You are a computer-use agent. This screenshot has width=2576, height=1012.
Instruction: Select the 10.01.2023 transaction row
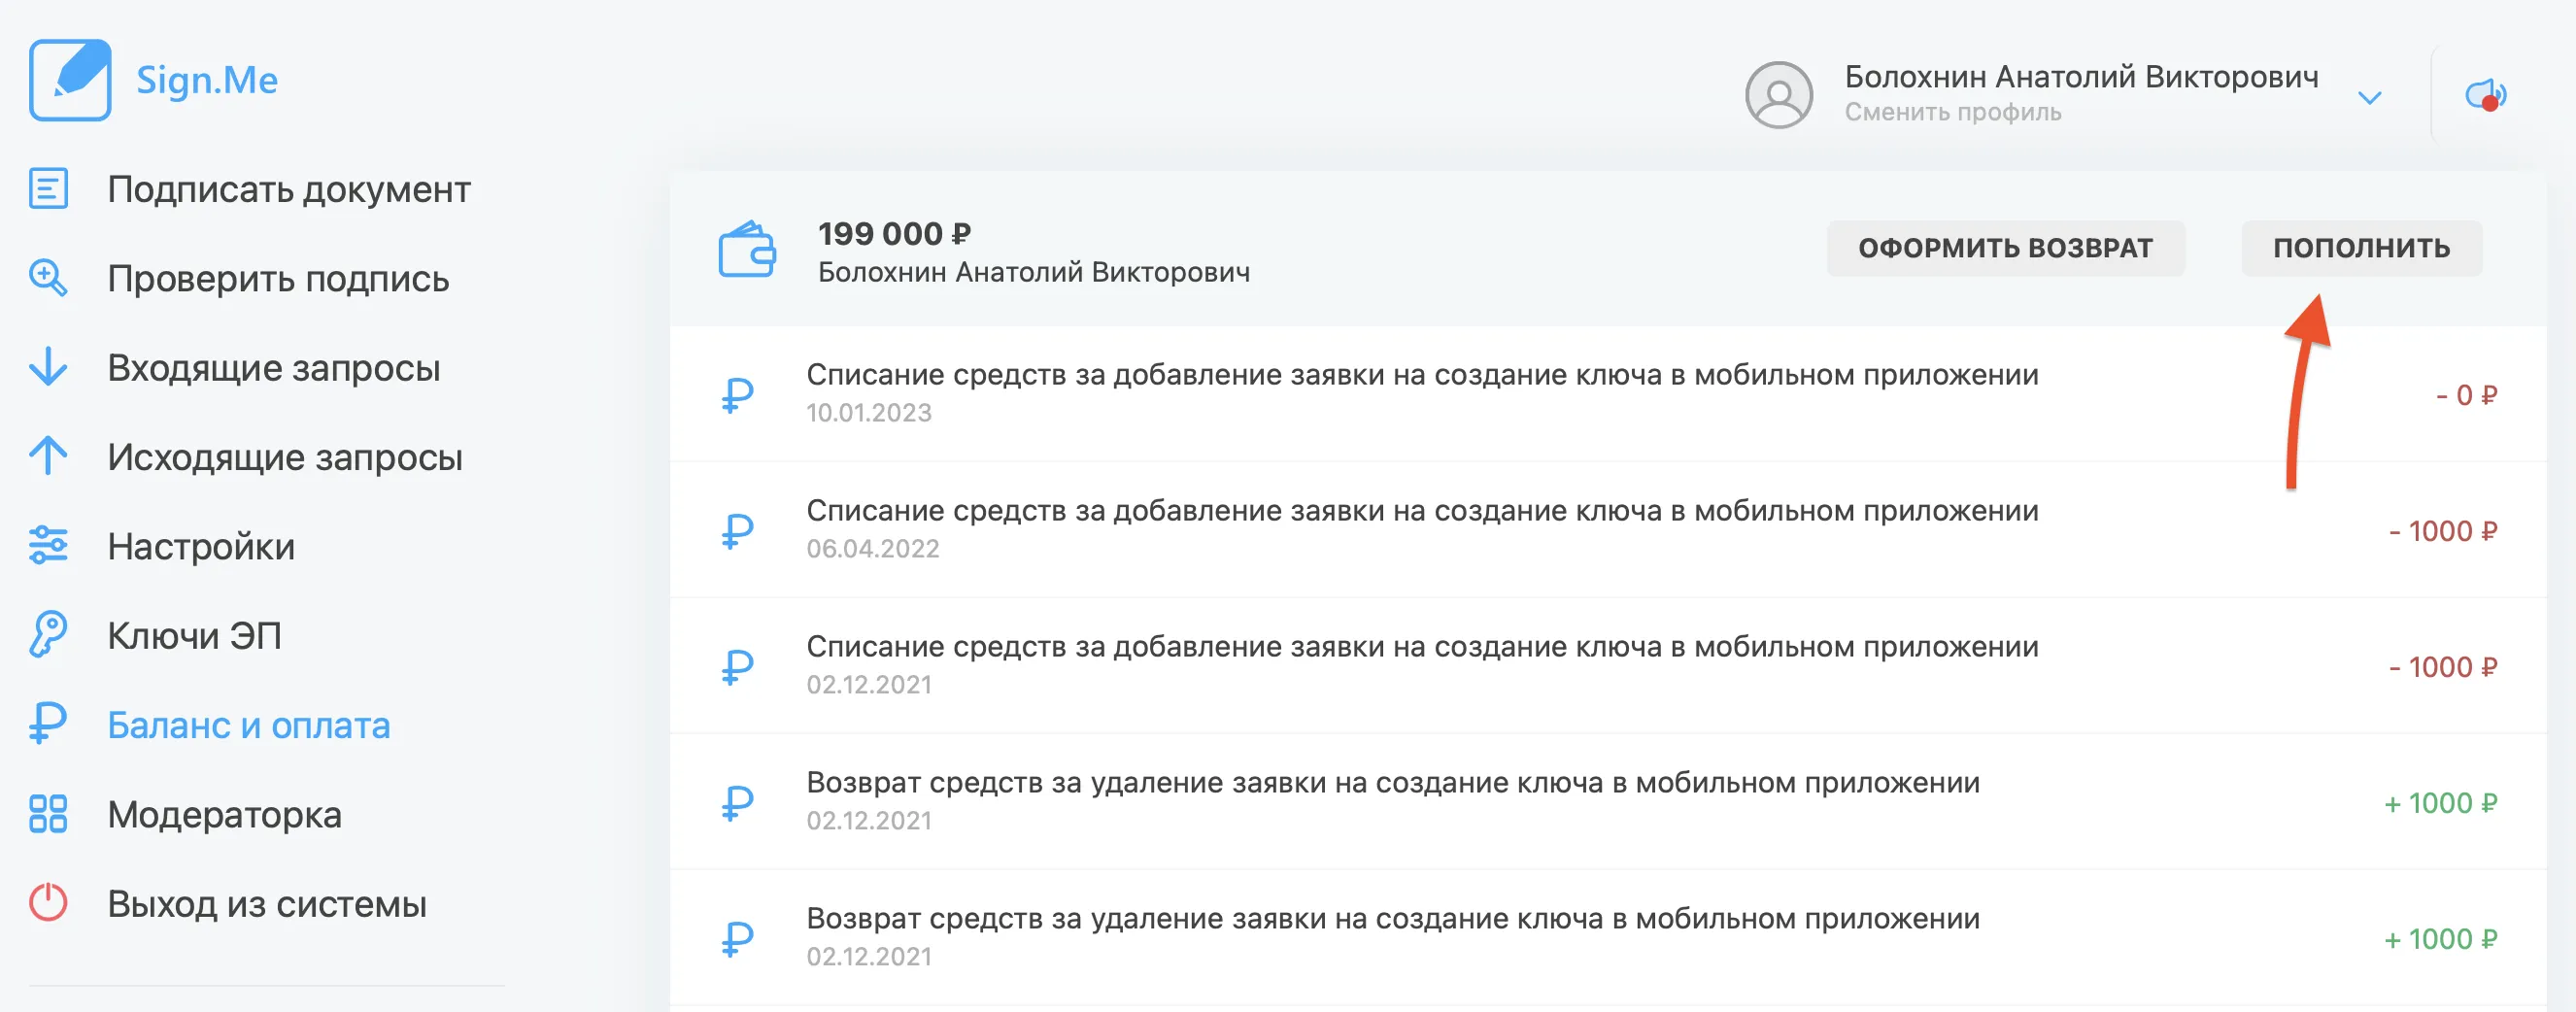tap(1608, 394)
